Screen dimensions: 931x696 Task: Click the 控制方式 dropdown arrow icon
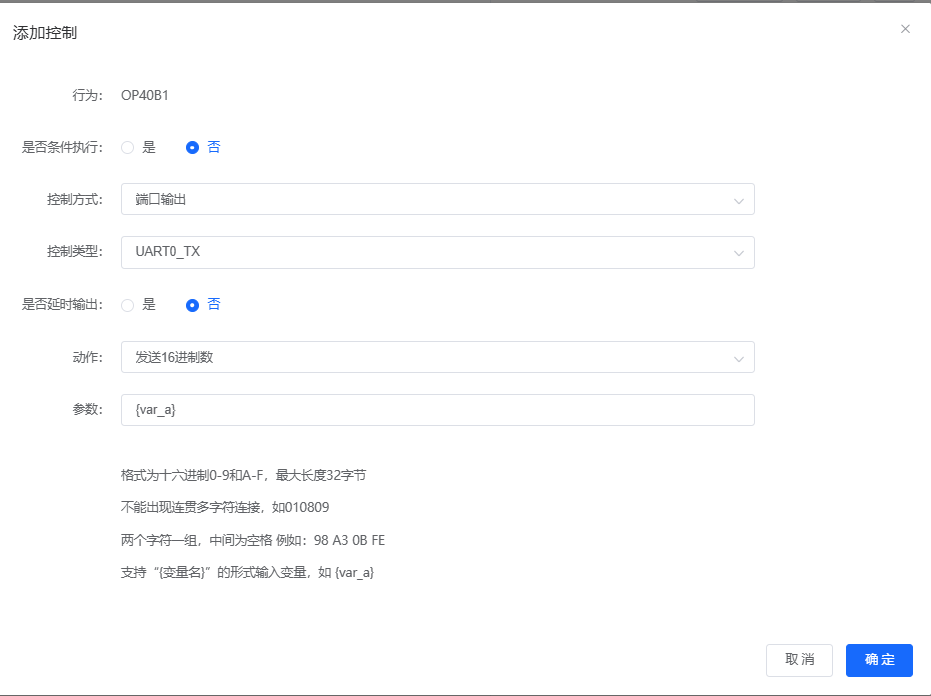coord(739,199)
